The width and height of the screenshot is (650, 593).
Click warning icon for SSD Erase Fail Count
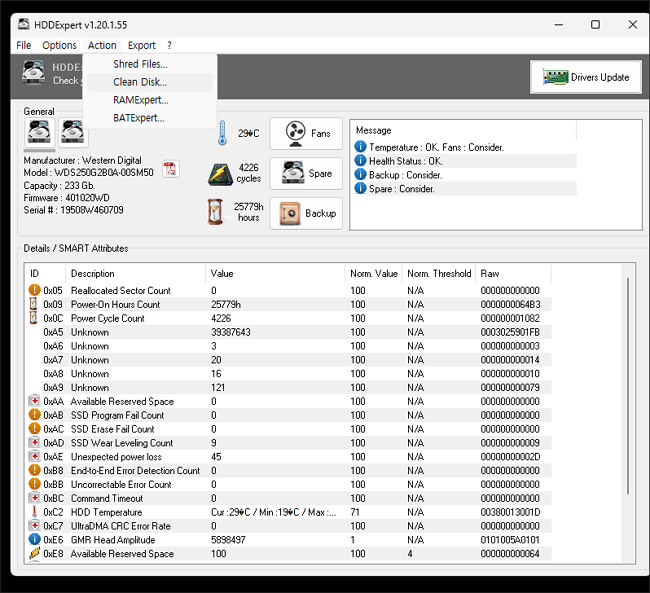pos(34,428)
